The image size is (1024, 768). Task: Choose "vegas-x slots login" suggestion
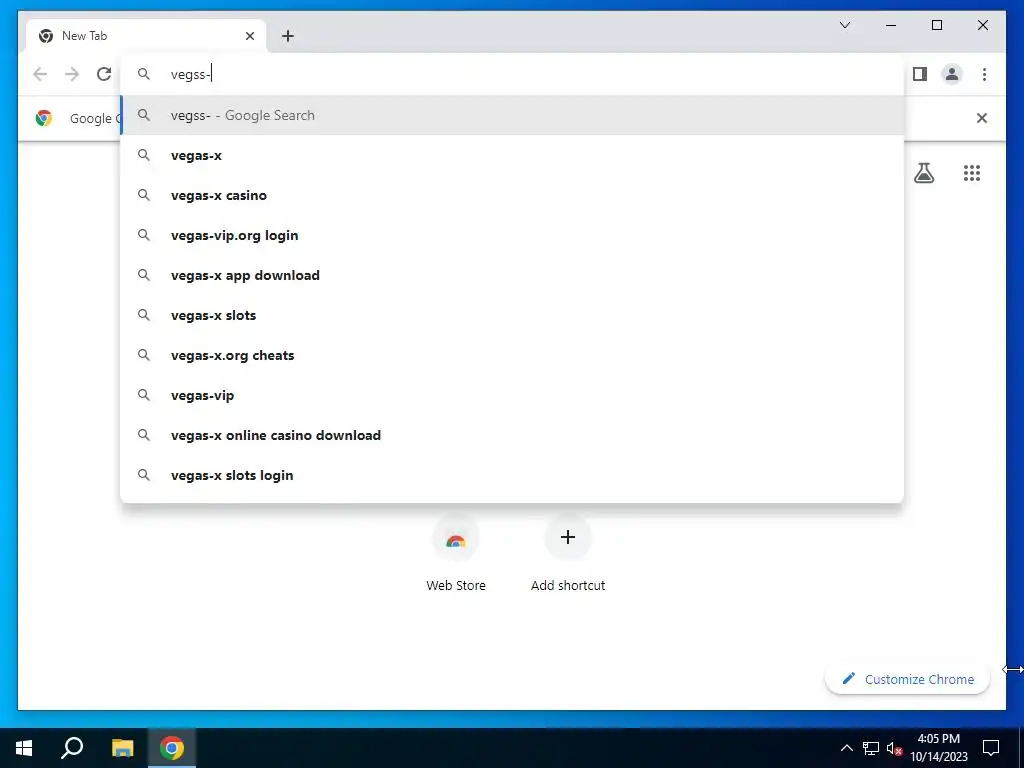pyautogui.click(x=512, y=475)
